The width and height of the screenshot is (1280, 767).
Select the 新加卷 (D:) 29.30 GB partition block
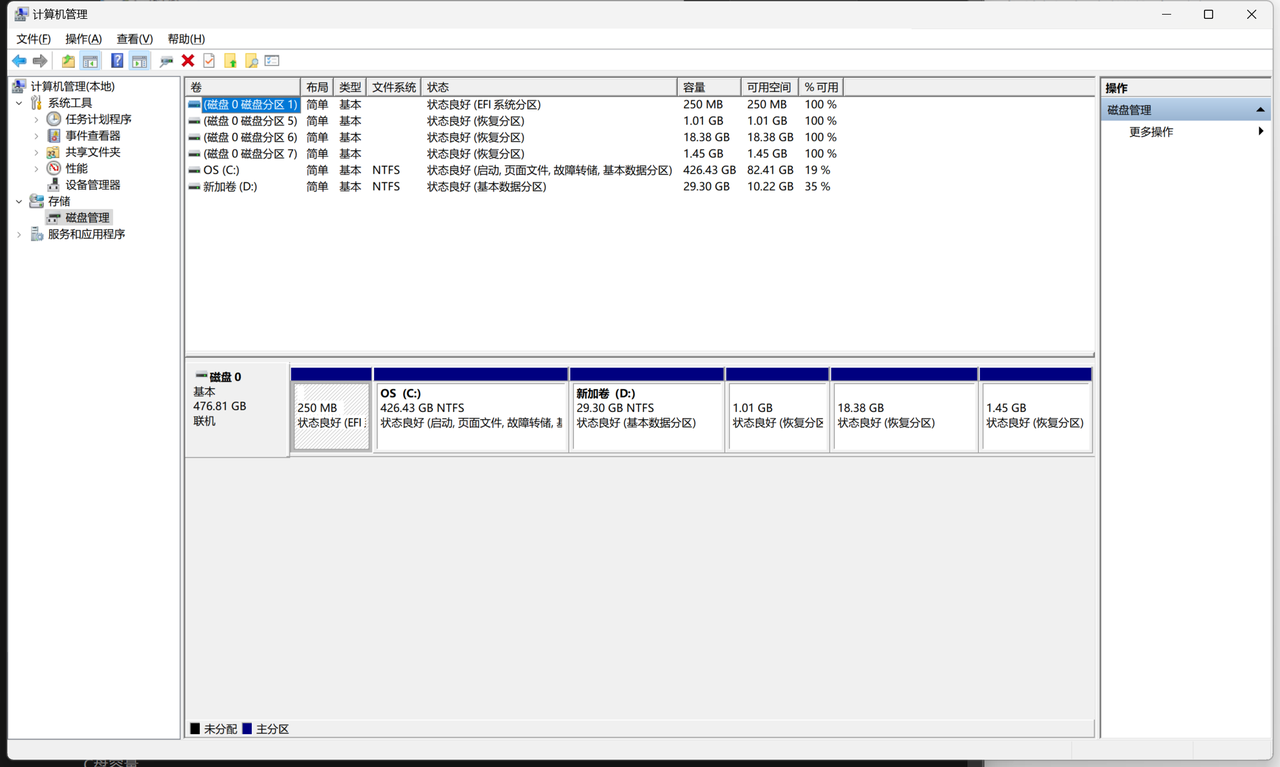click(647, 410)
